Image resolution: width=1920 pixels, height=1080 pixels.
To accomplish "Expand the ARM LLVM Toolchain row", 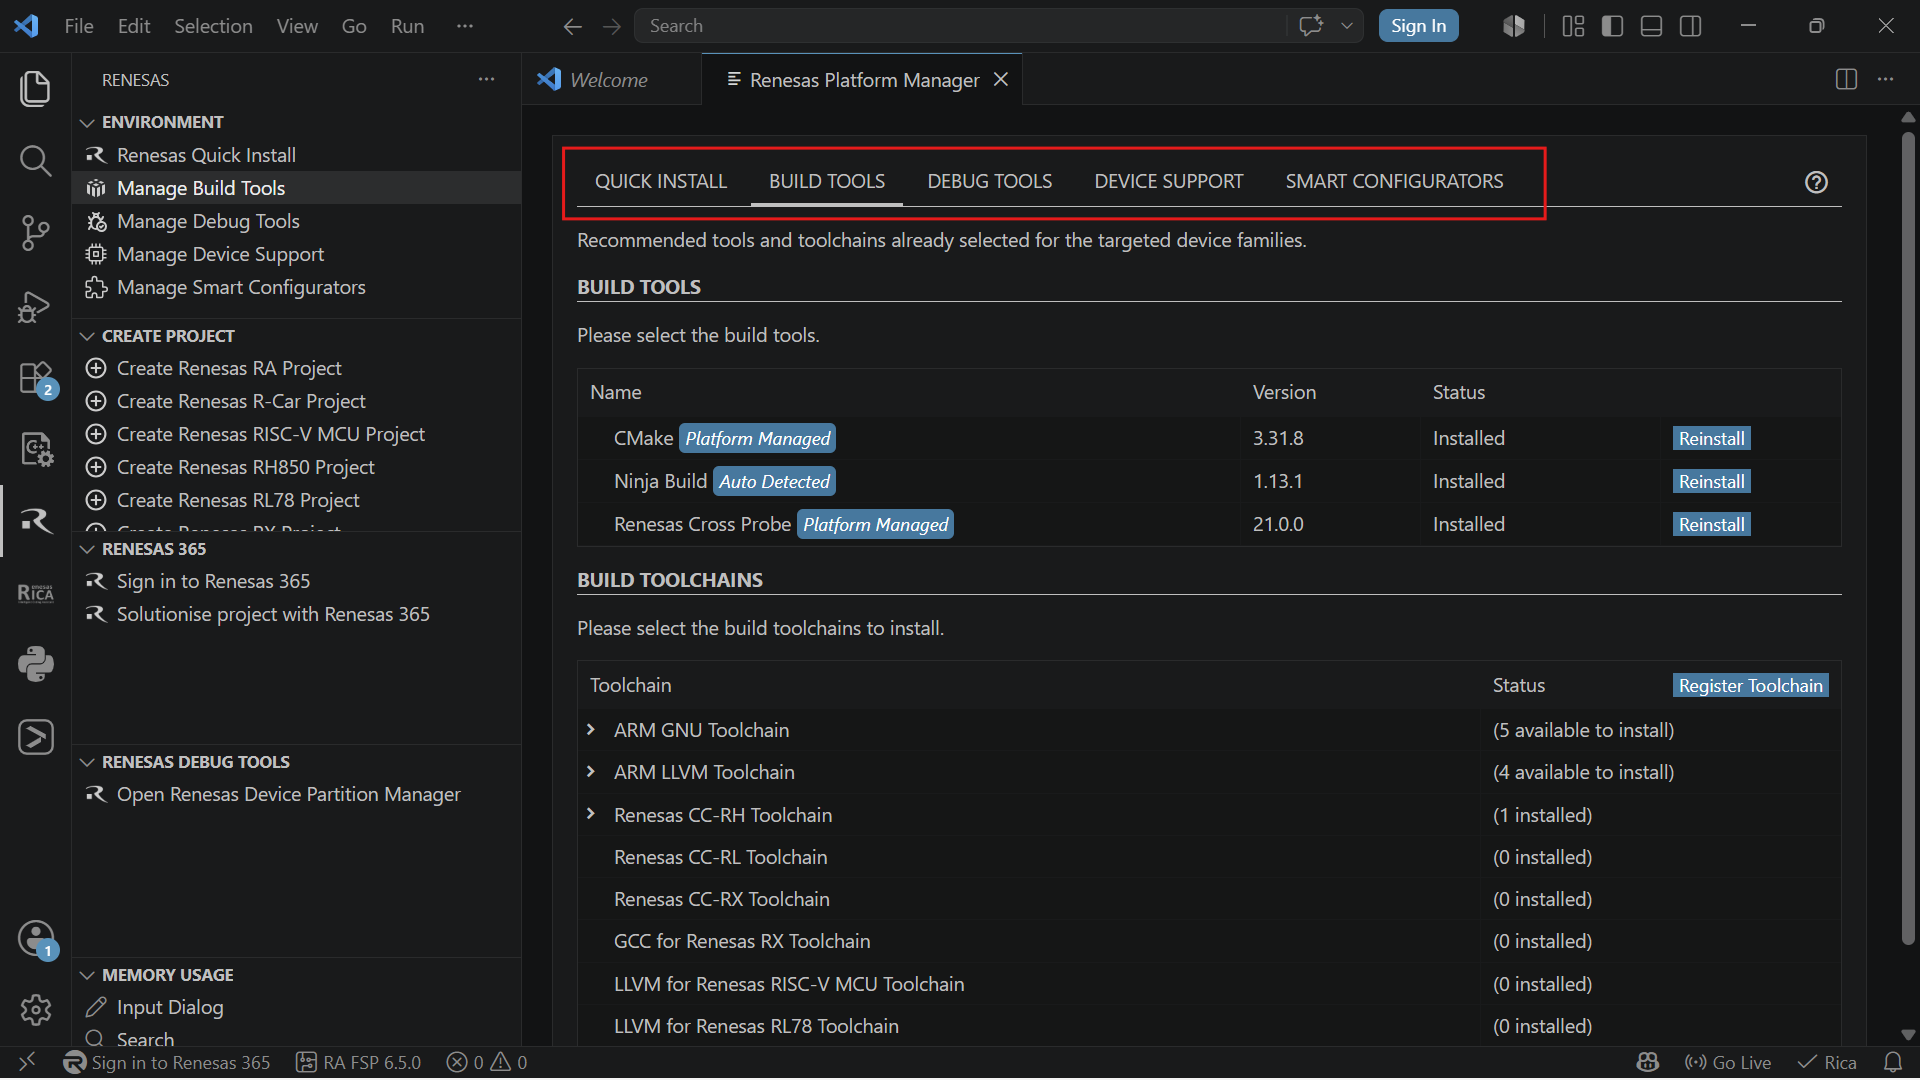I will (591, 772).
